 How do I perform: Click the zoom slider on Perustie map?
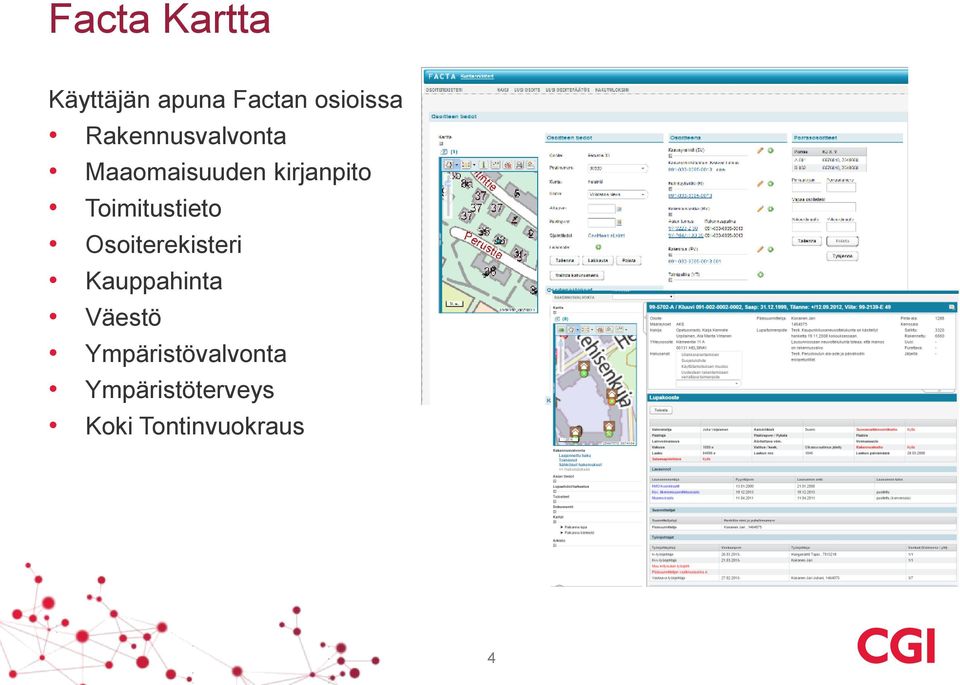(x=448, y=196)
